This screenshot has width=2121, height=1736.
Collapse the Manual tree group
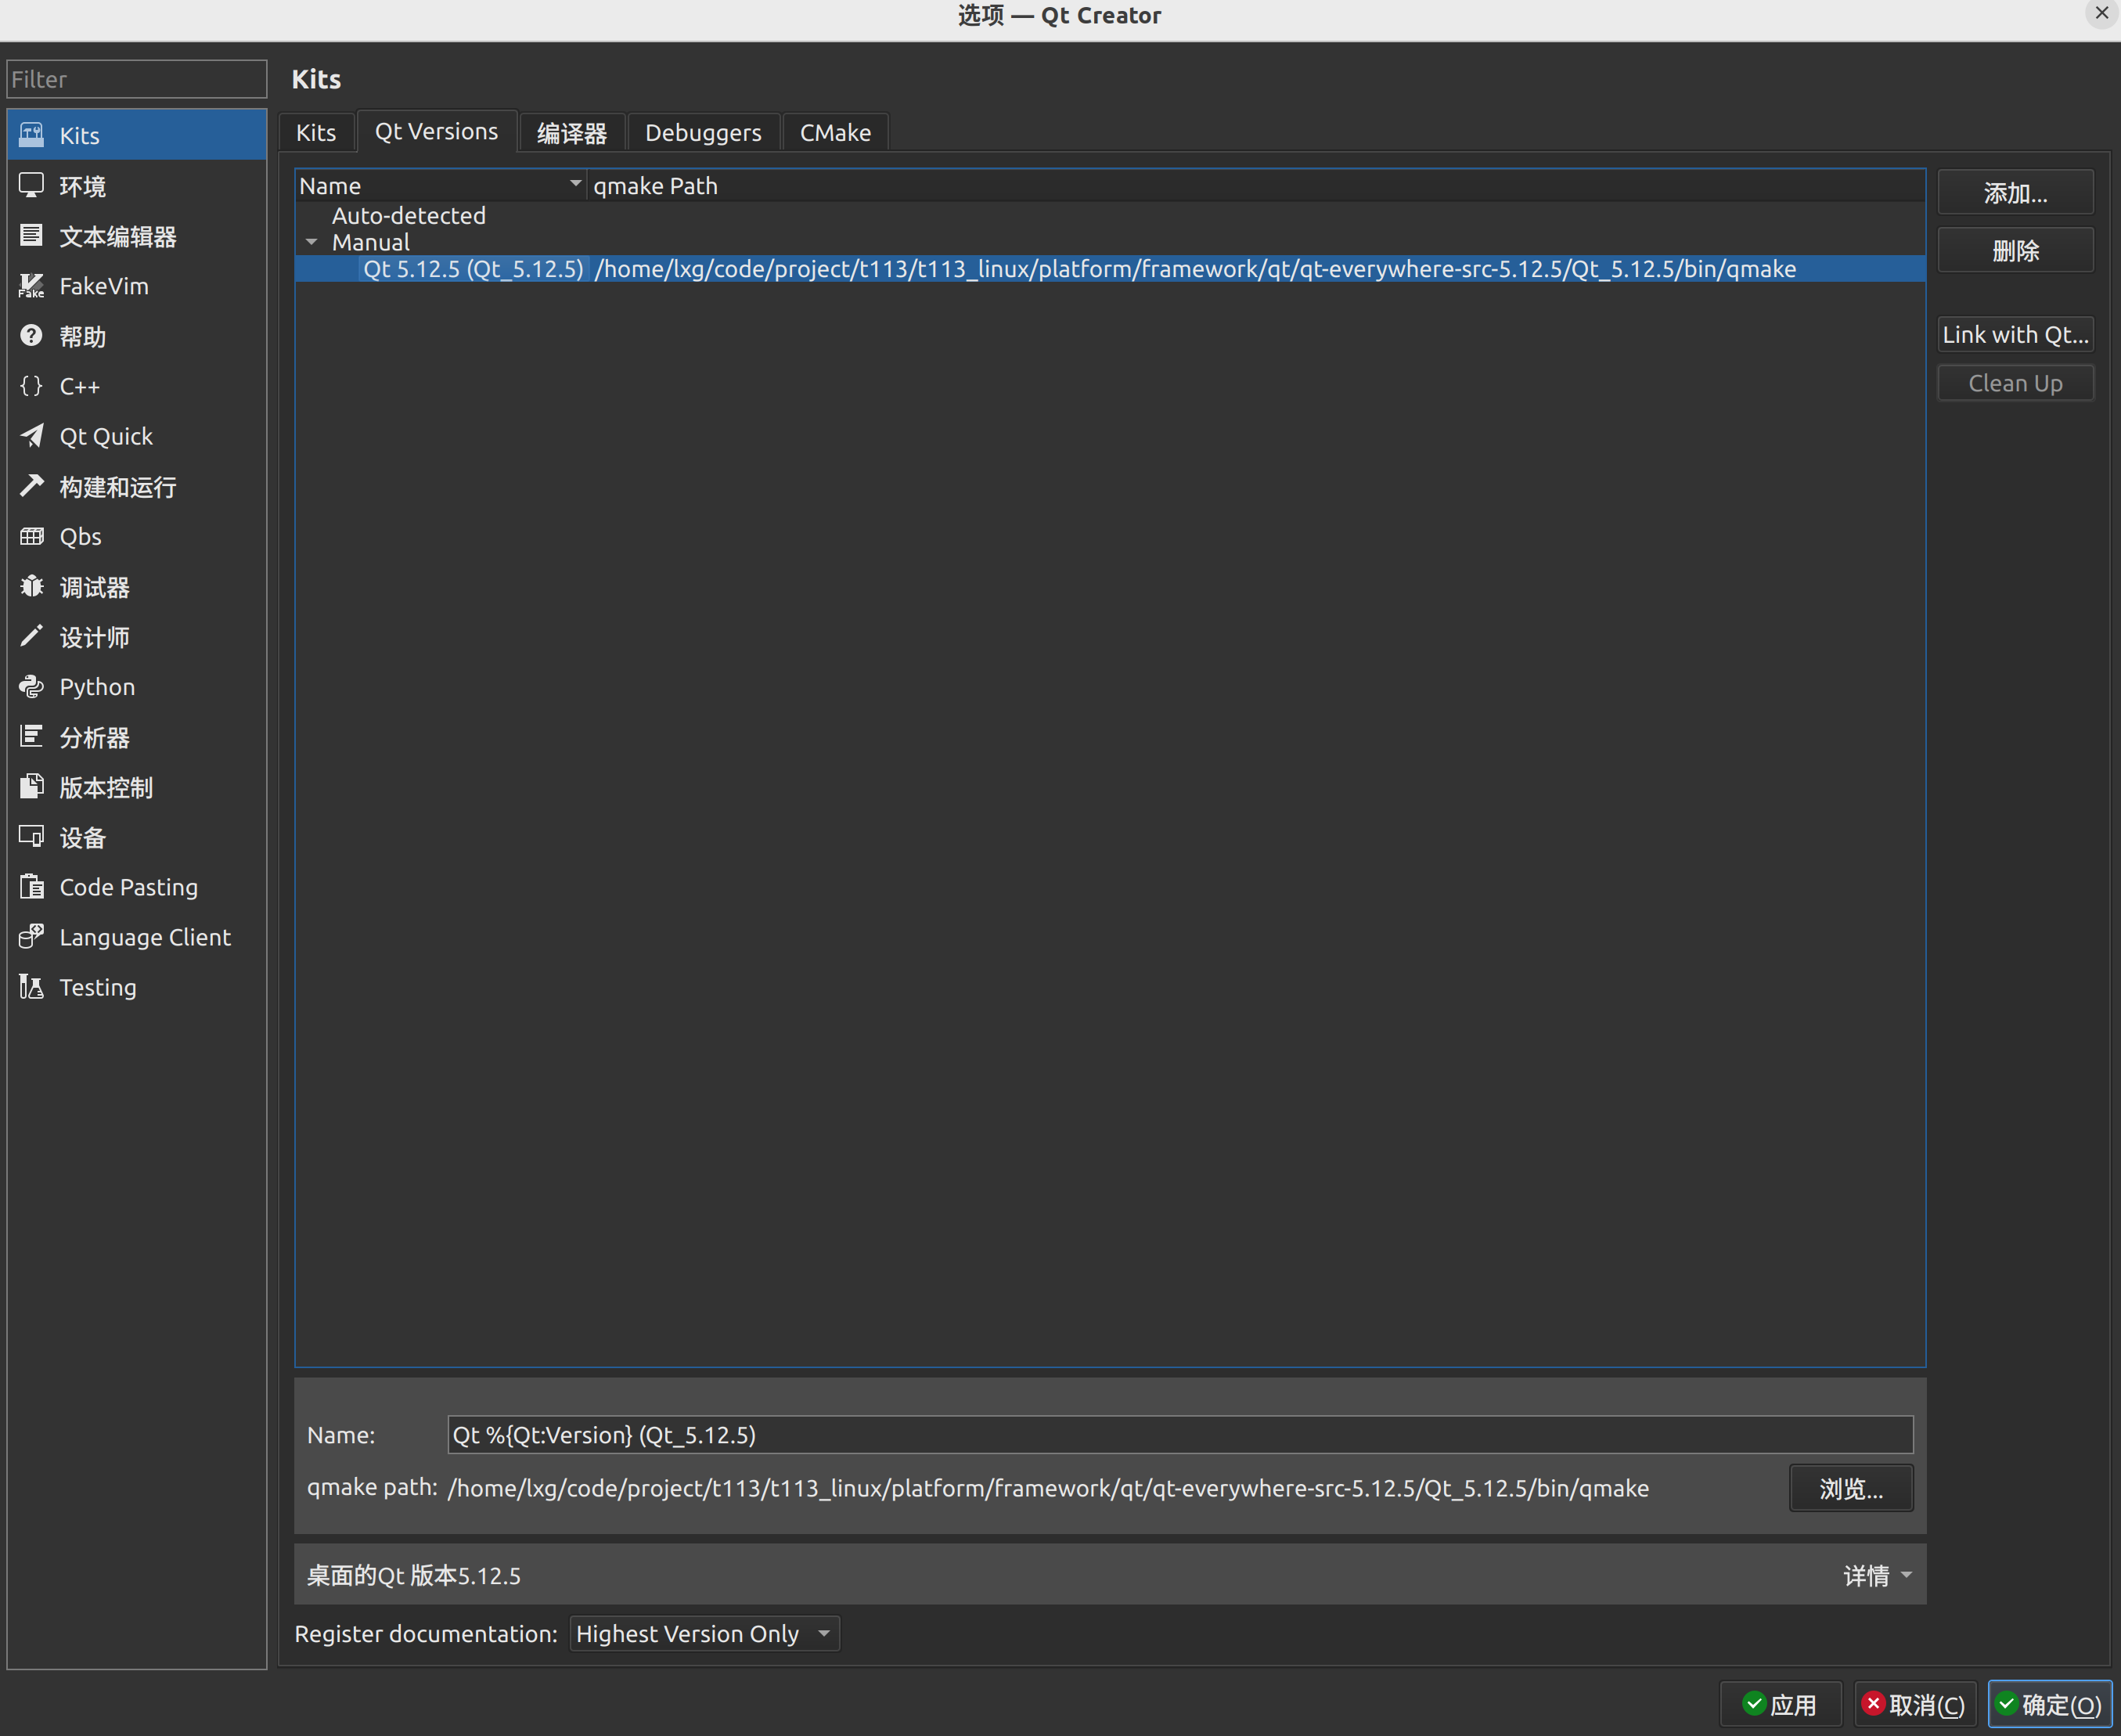coord(312,242)
